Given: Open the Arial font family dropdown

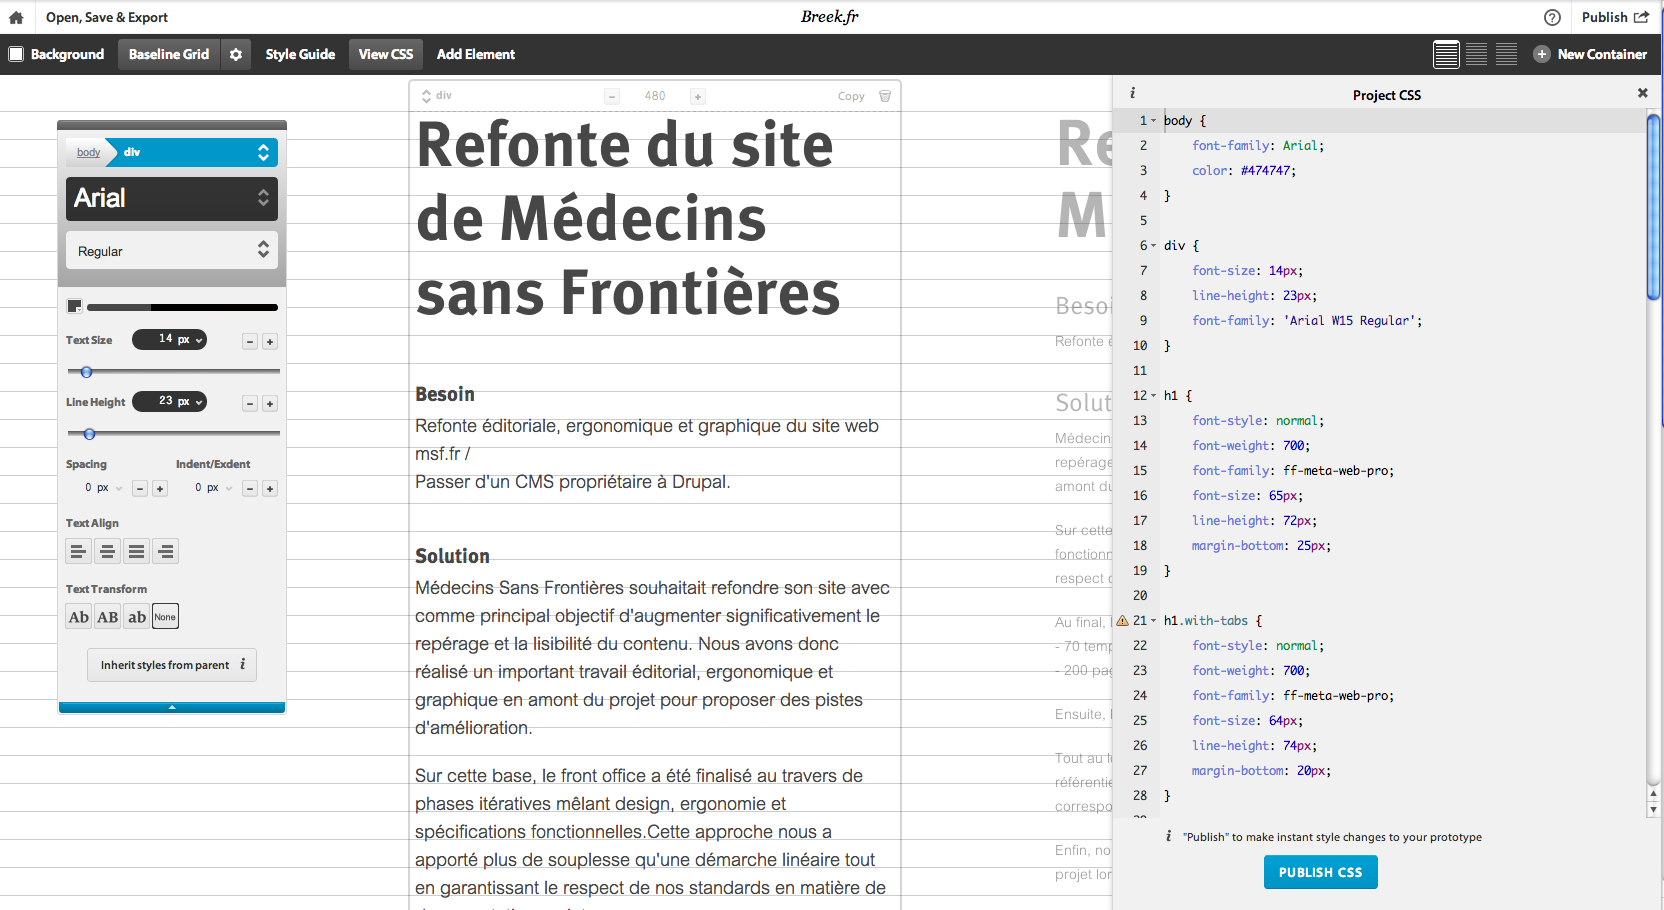Looking at the screenshot, I should [172, 198].
